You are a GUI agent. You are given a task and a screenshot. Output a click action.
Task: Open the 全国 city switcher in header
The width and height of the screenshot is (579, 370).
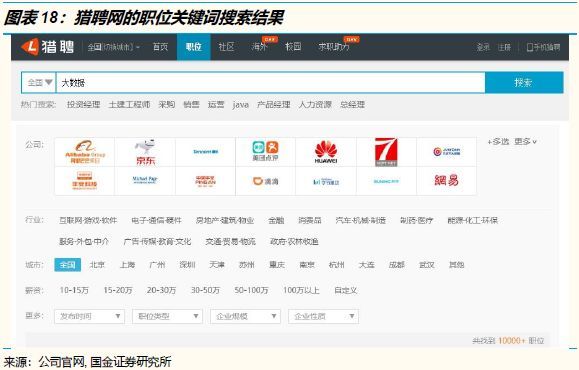(113, 47)
